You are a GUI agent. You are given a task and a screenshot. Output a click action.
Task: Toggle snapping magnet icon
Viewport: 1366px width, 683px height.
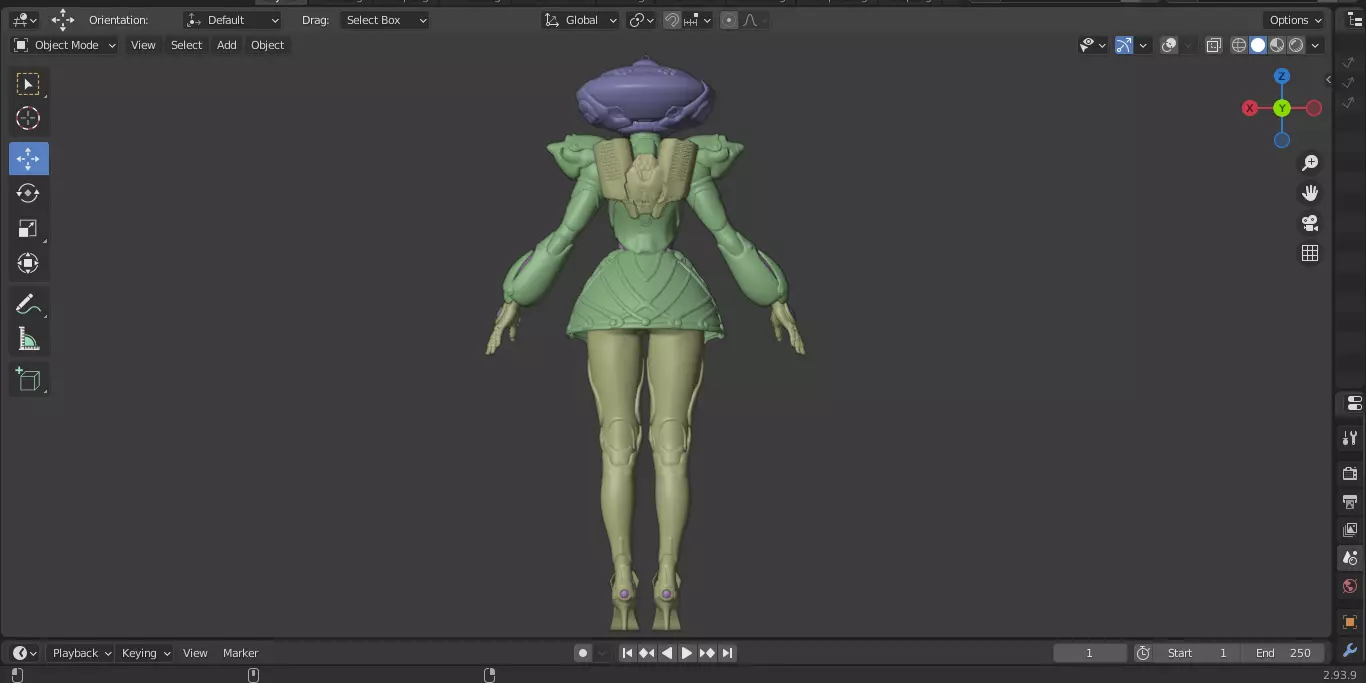[x=672, y=20]
